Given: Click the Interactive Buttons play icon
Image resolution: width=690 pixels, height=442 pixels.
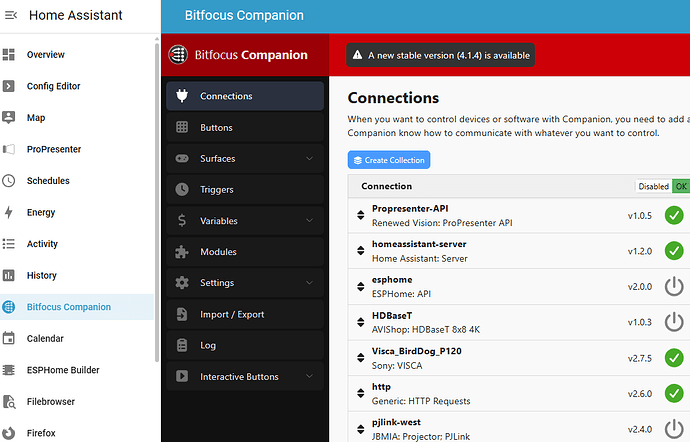Looking at the screenshot, I should click(182, 376).
